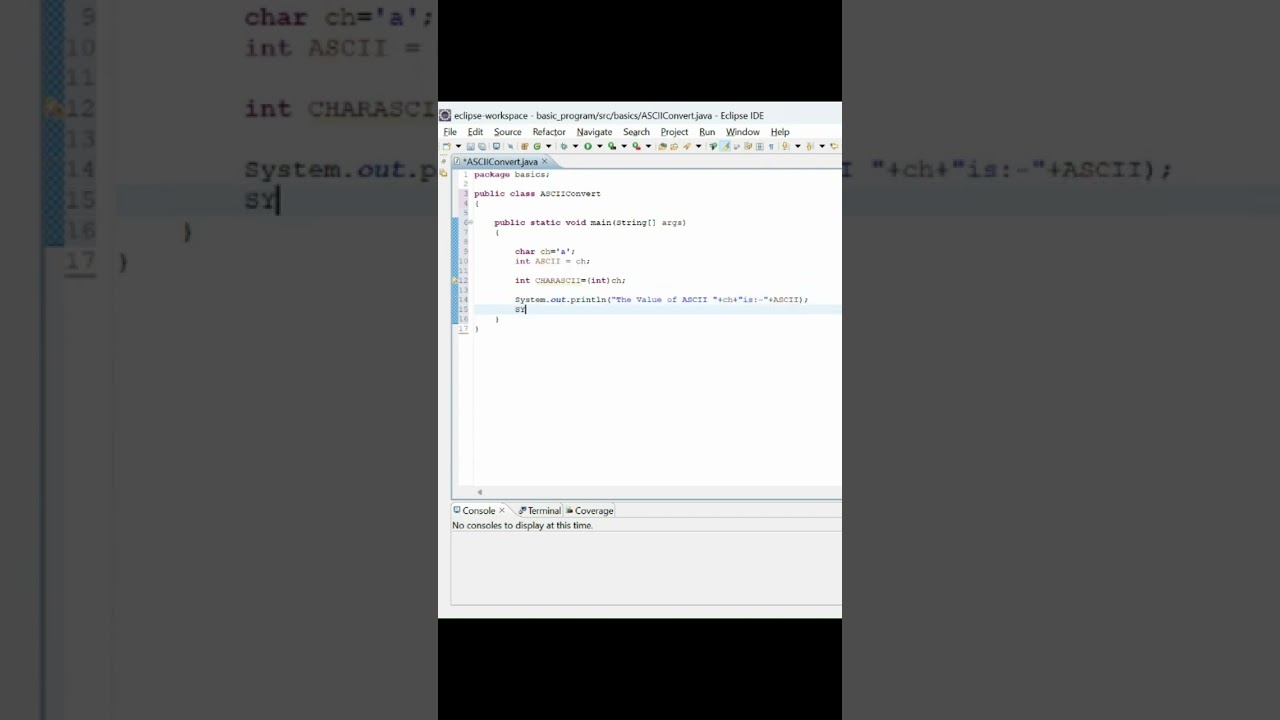Click the warning marker on line 12
The image size is (1280, 720).
pyautogui.click(x=455, y=281)
